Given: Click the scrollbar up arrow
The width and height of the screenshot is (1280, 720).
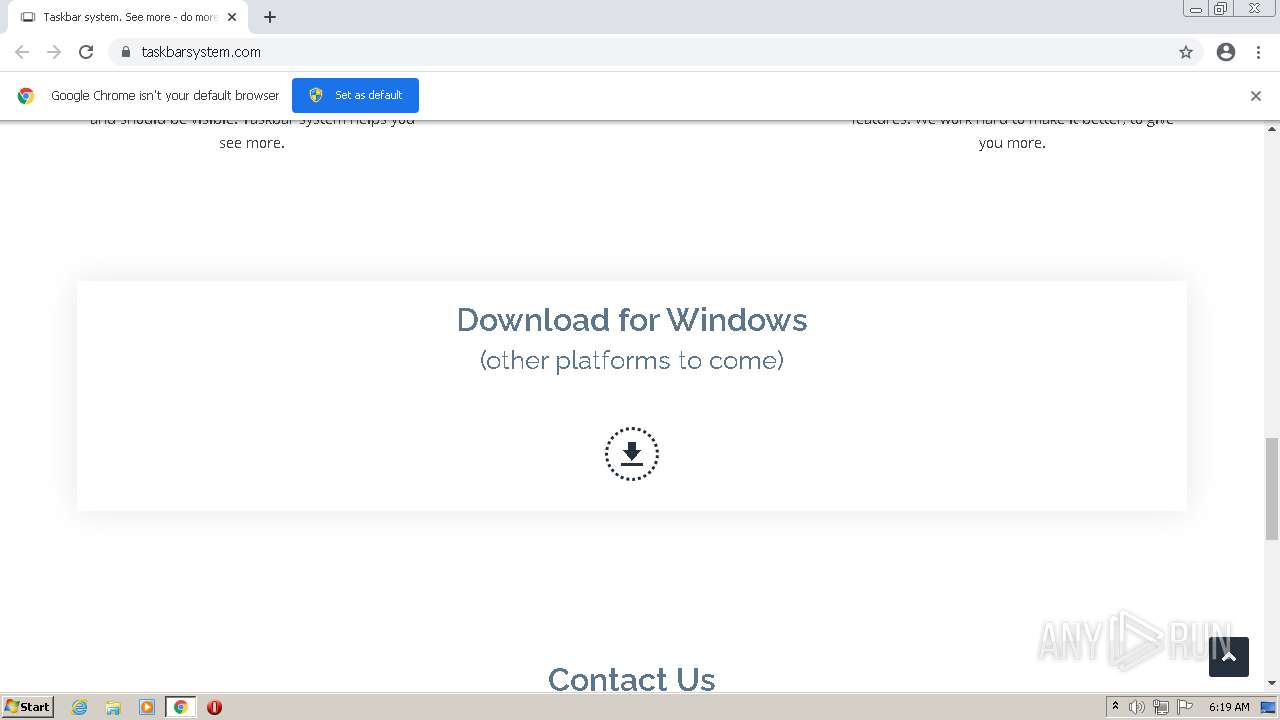Looking at the screenshot, I should pos(1272,129).
